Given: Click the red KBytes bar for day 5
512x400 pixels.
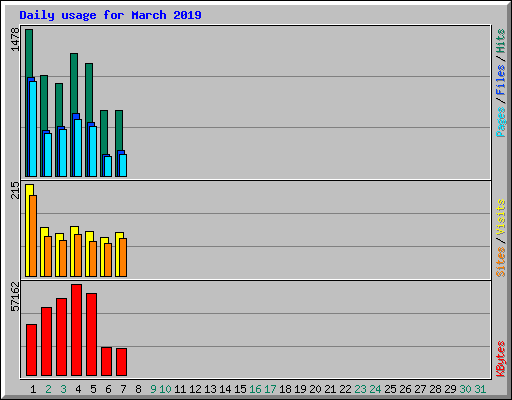Looking at the screenshot, I should point(91,335).
